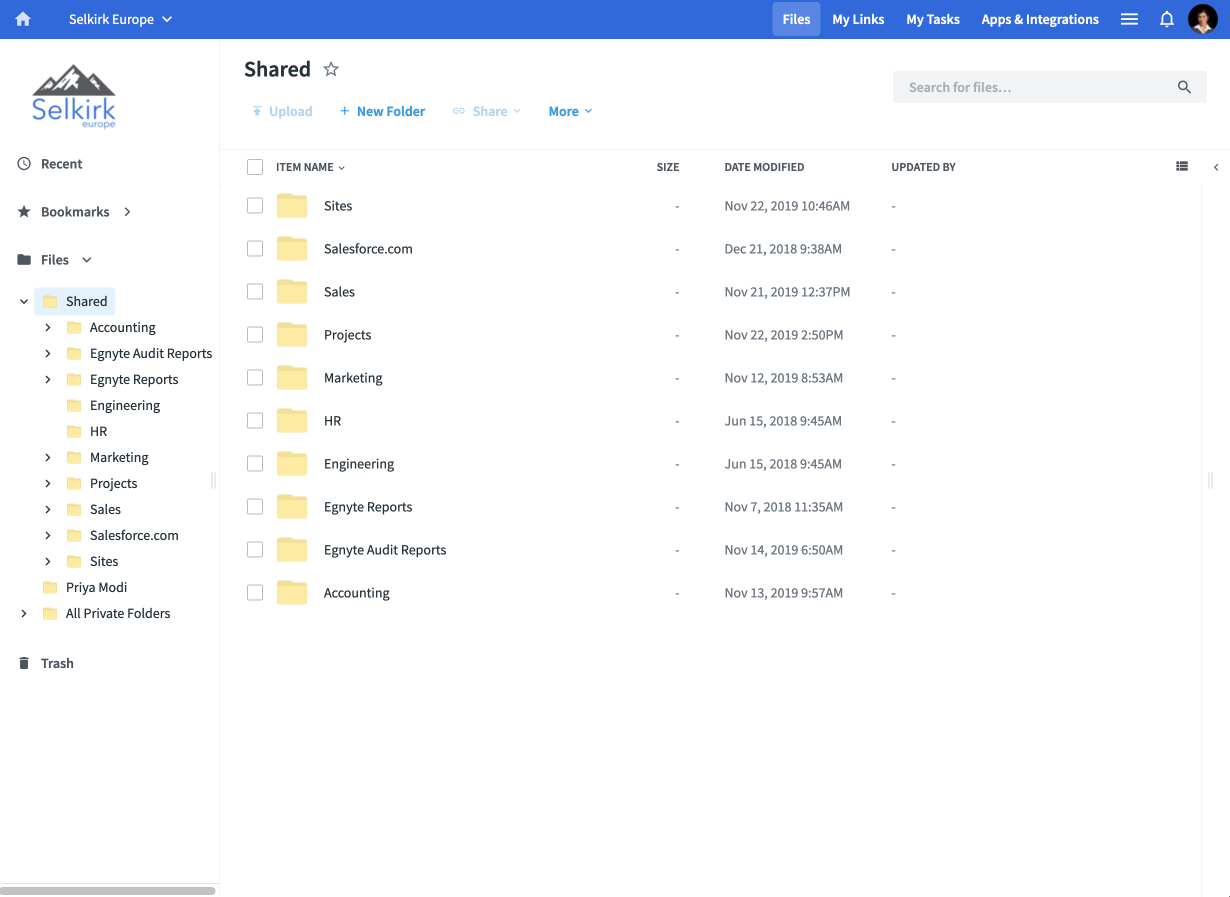Open the Egnyte Audit Reports folder name
This screenshot has height=897, width=1230.
(385, 550)
